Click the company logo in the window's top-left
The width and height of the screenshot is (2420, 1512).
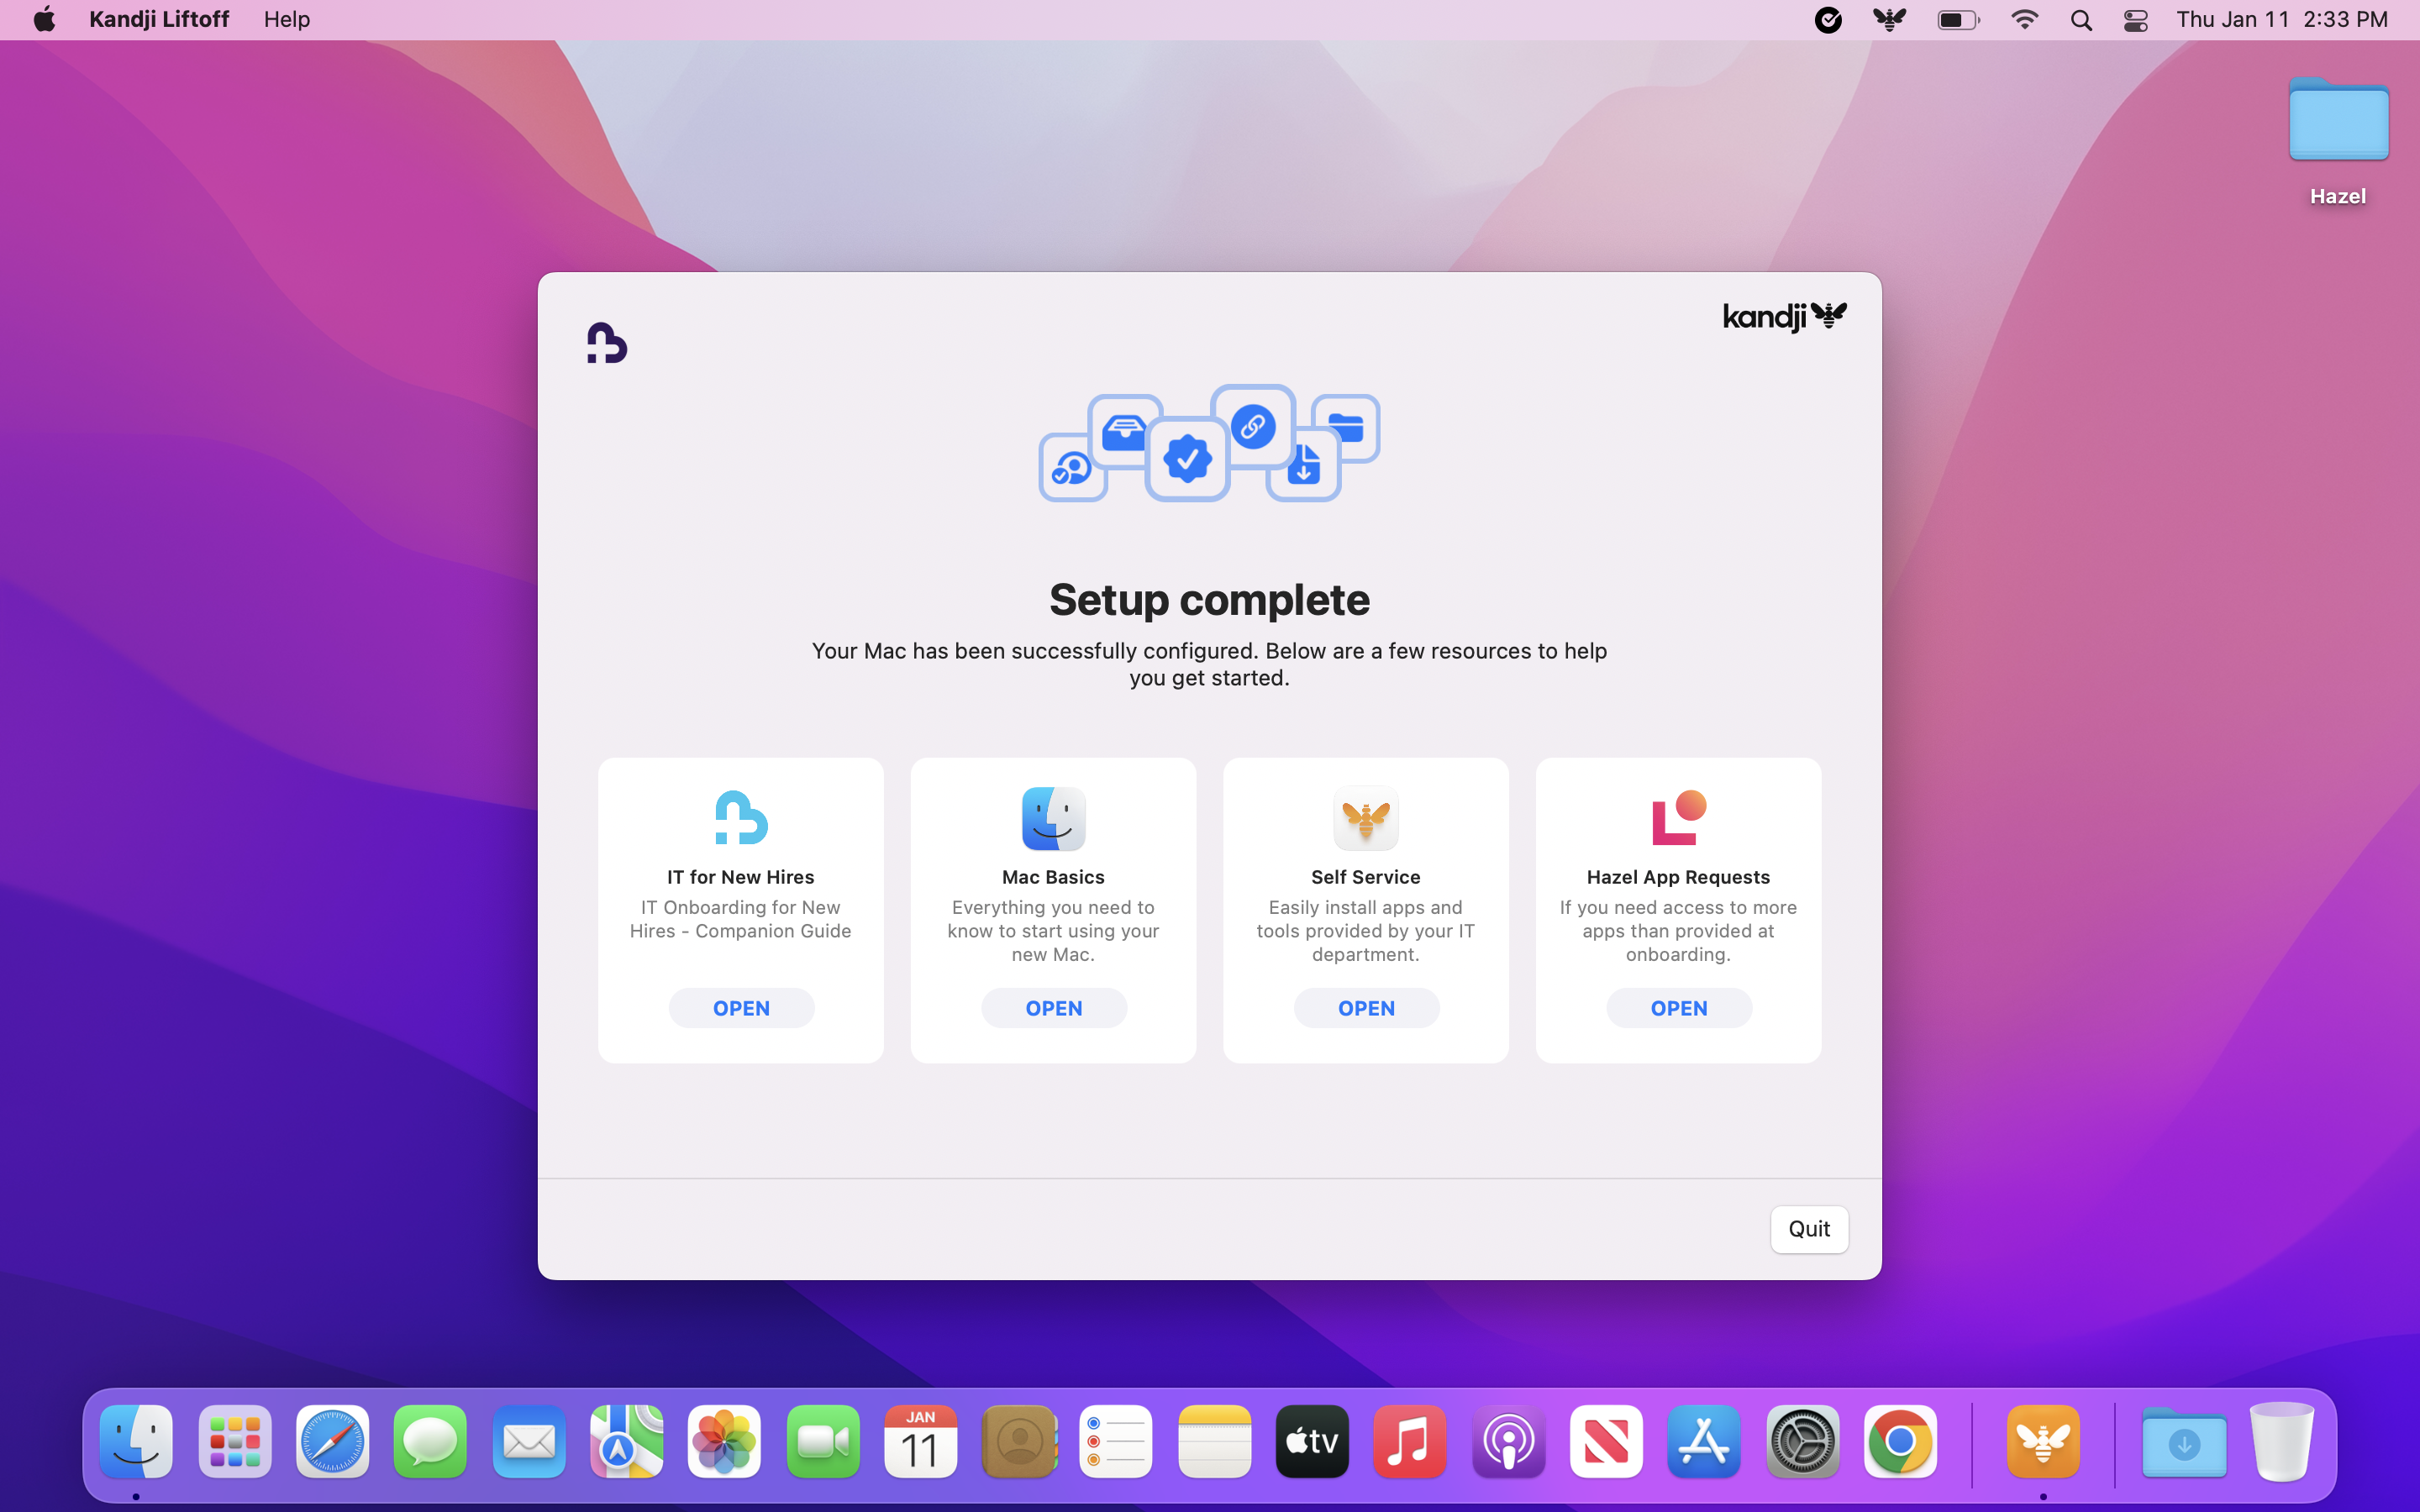point(607,343)
